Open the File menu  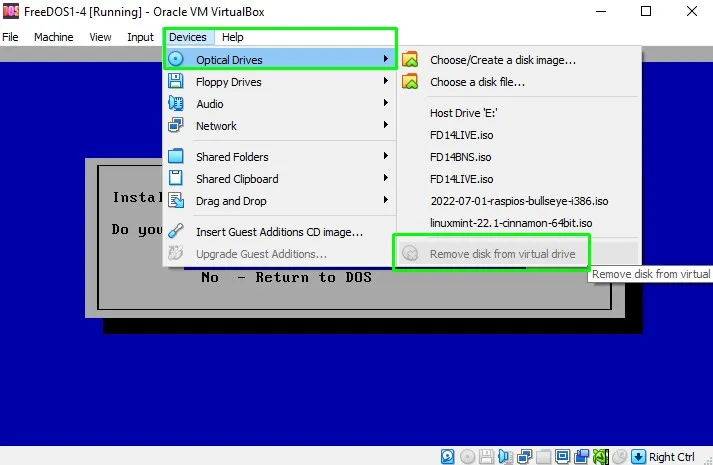[10, 37]
